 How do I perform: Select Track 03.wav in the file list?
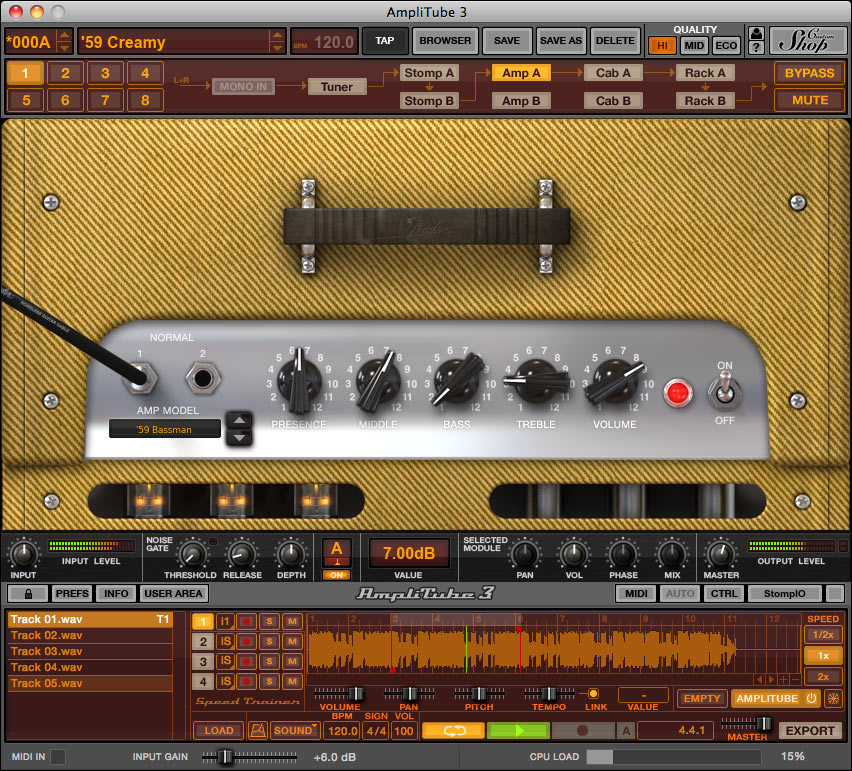(x=90, y=651)
